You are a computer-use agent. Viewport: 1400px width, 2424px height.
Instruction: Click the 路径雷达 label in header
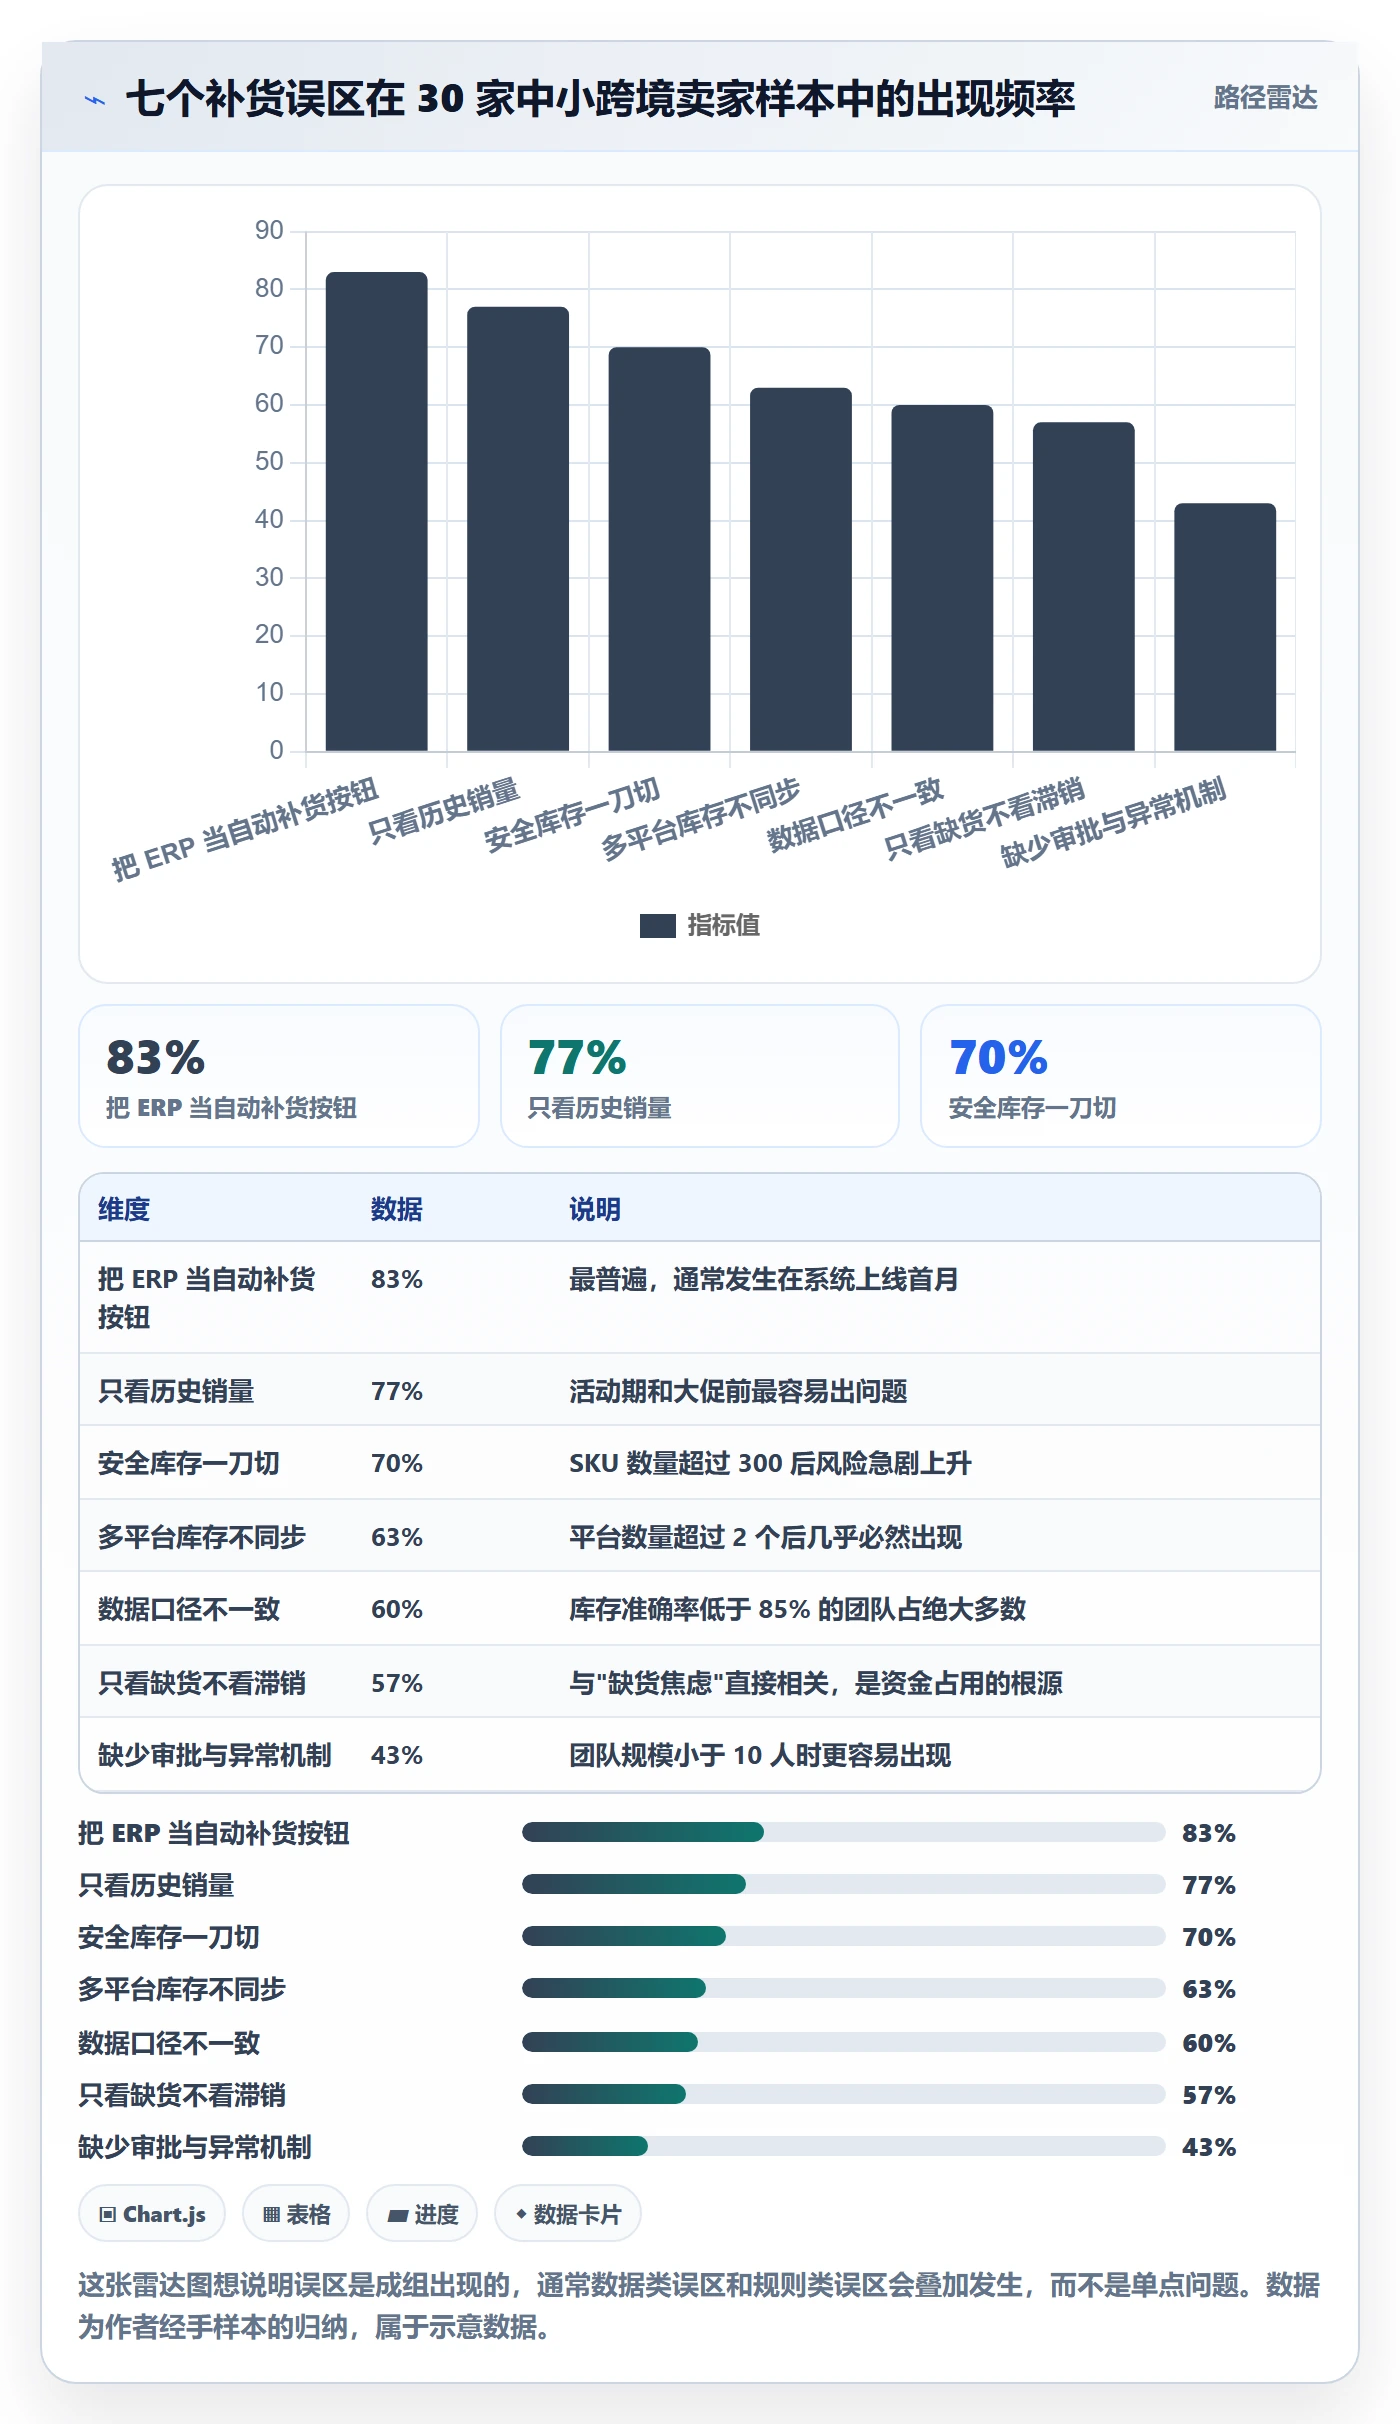[x=1265, y=97]
